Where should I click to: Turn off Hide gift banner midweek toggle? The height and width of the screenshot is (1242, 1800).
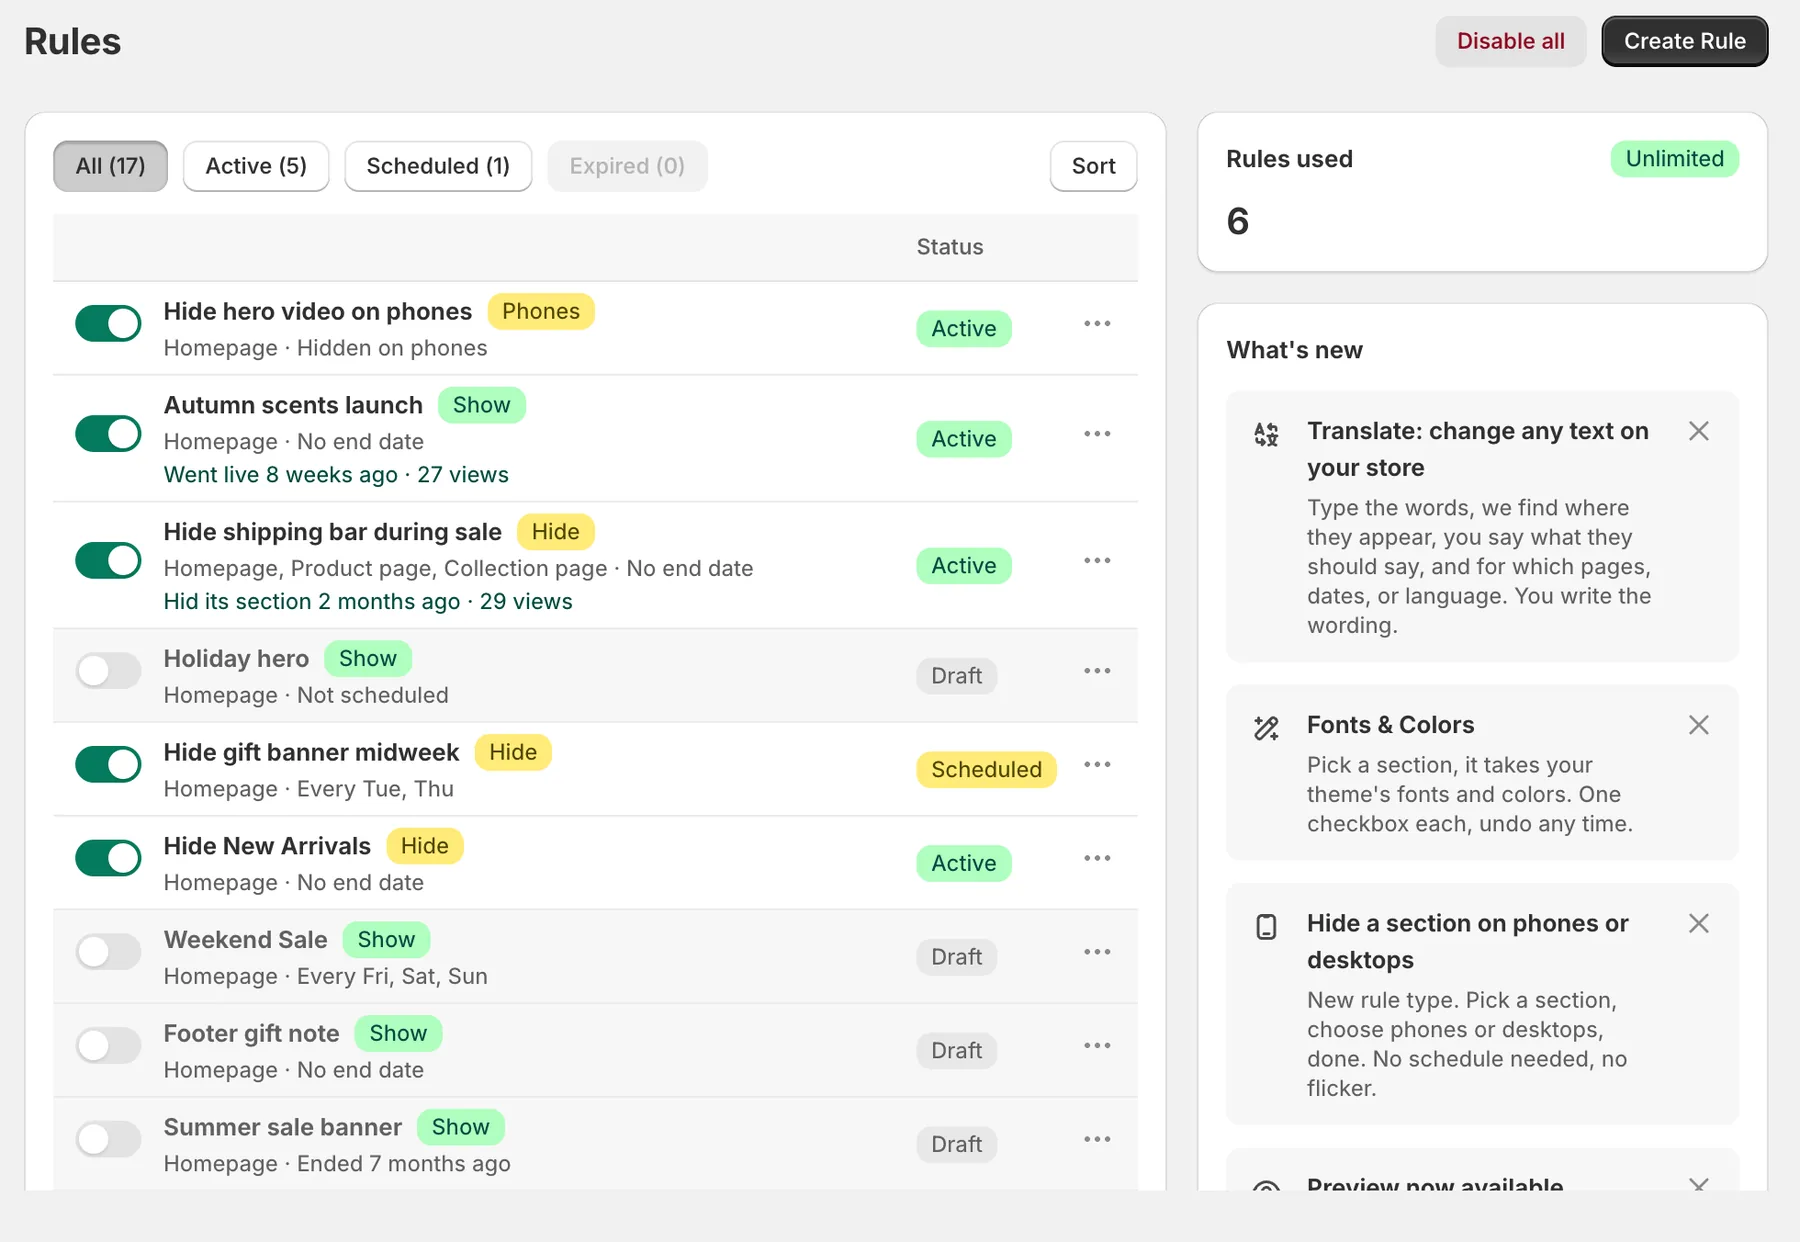click(108, 765)
